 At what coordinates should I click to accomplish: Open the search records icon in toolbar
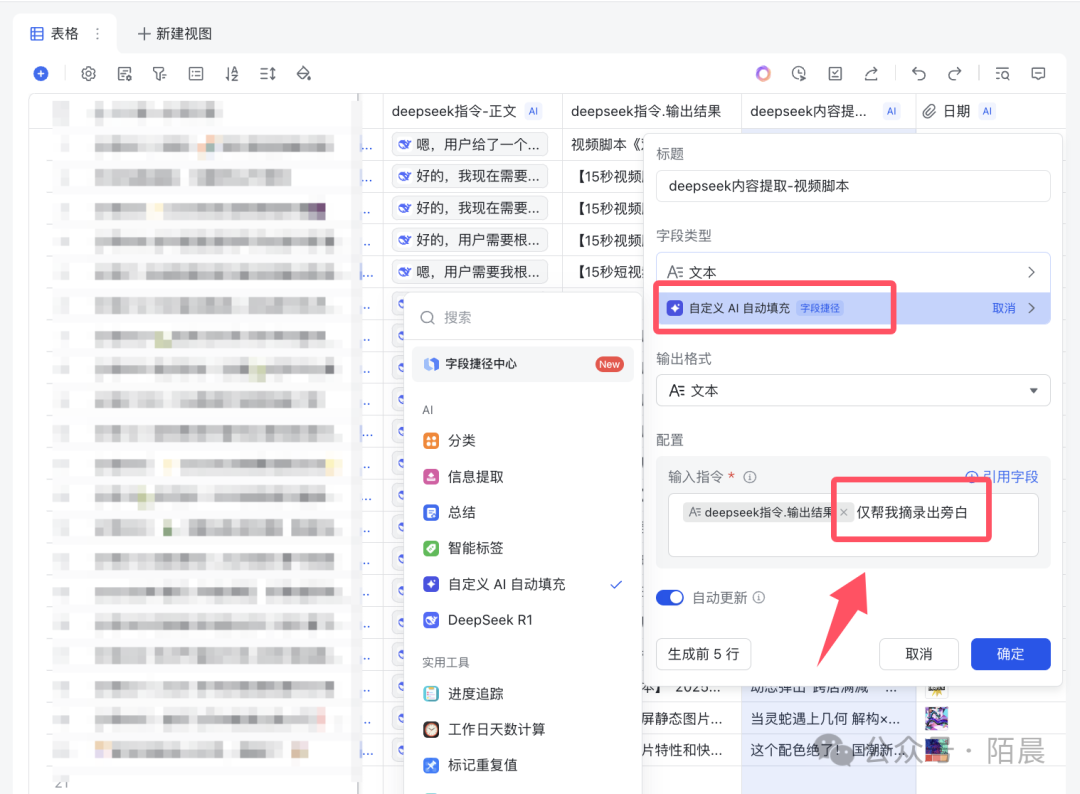point(1002,74)
